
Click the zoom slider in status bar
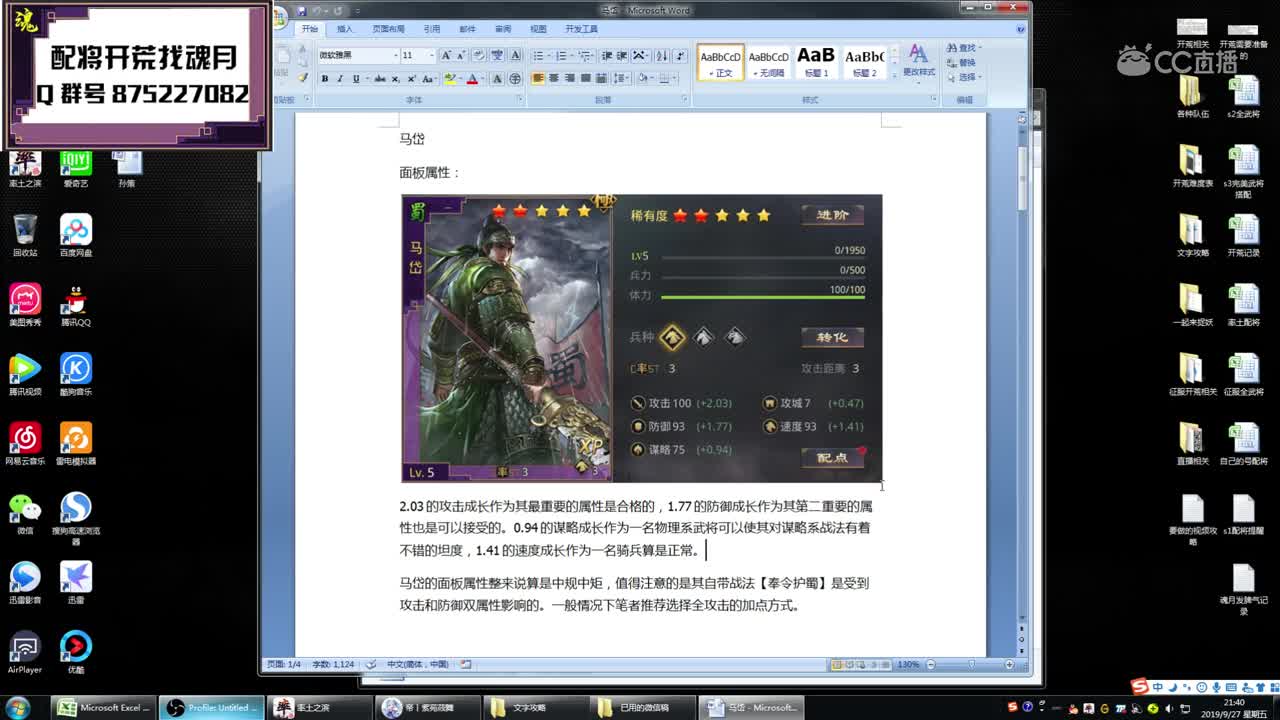(971, 664)
